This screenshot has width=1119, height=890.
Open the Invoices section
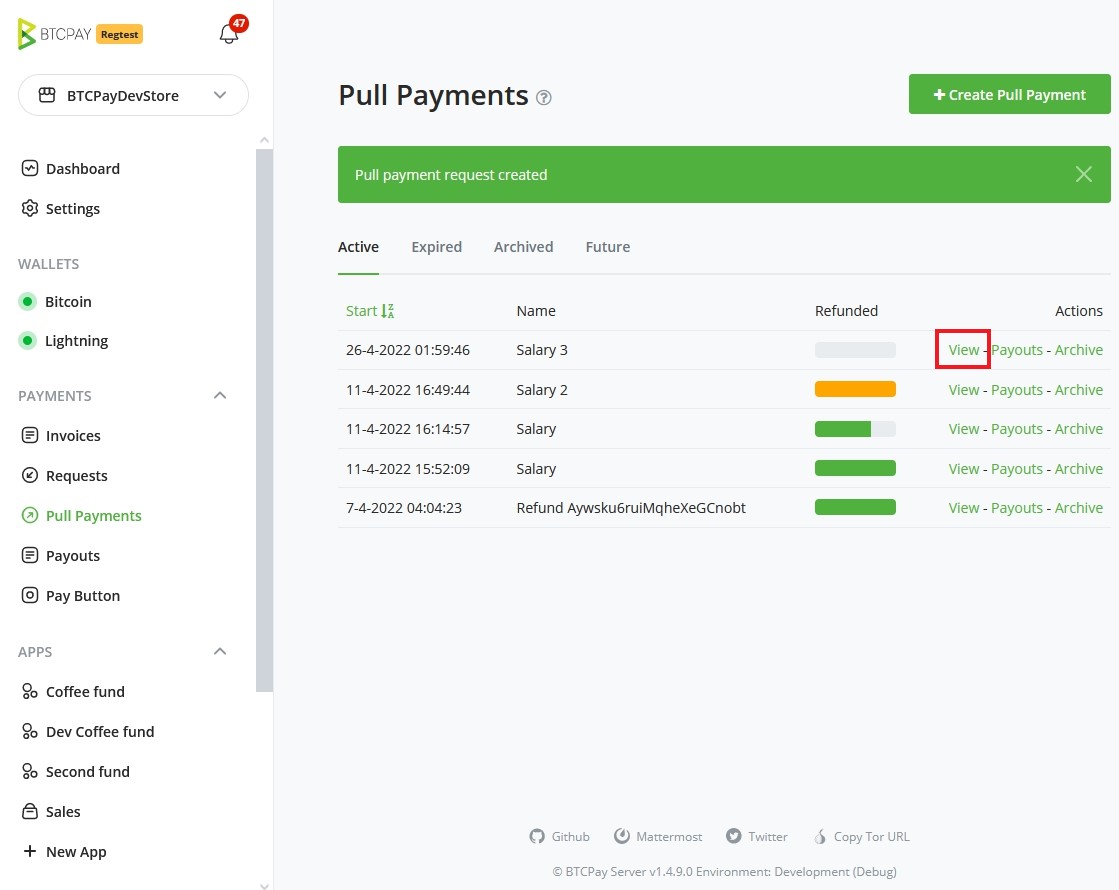[73, 435]
